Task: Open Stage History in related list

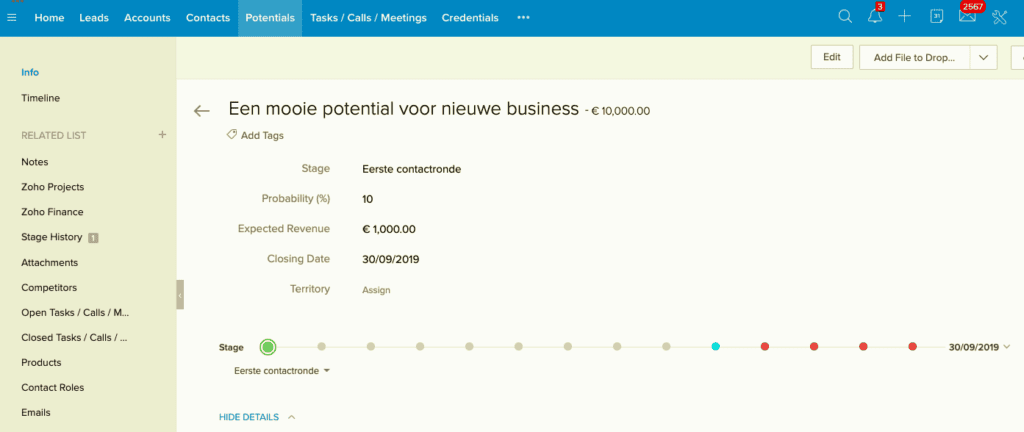Action: (x=52, y=237)
